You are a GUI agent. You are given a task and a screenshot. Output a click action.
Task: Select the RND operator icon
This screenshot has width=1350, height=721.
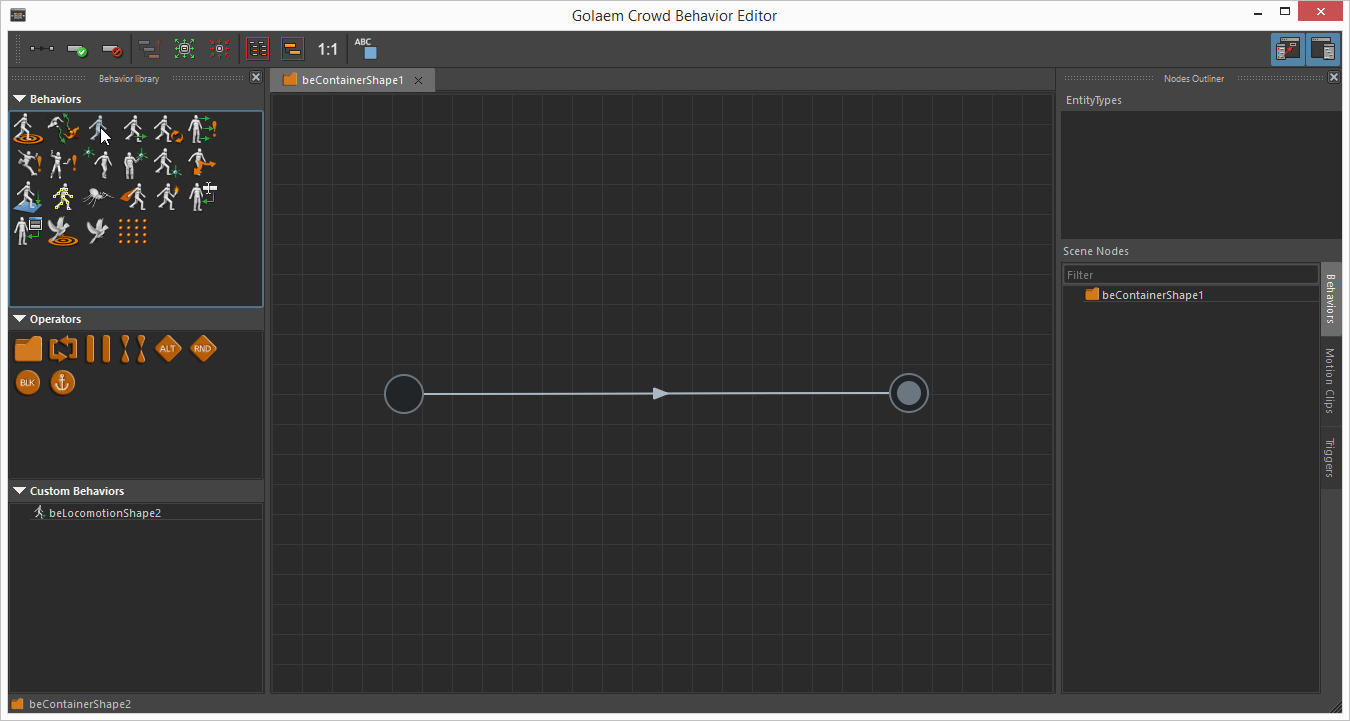click(203, 349)
